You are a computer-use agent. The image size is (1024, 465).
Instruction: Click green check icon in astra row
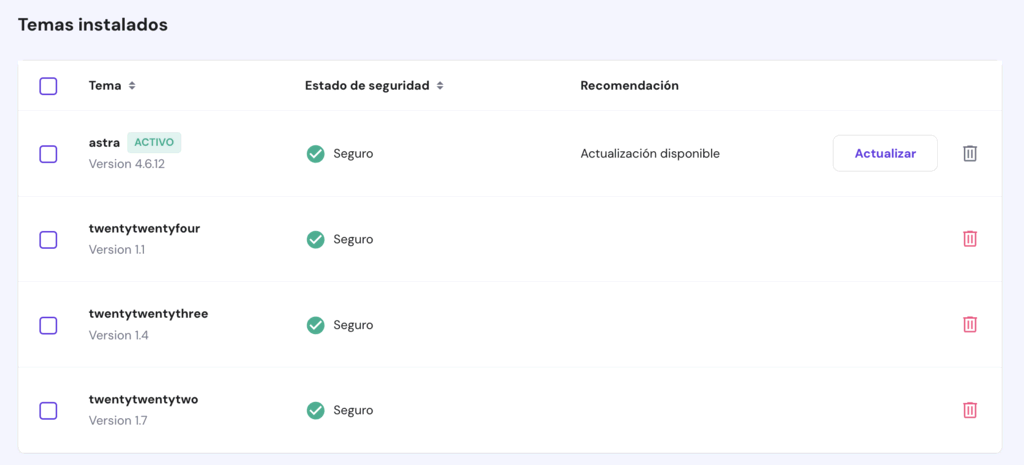click(315, 154)
